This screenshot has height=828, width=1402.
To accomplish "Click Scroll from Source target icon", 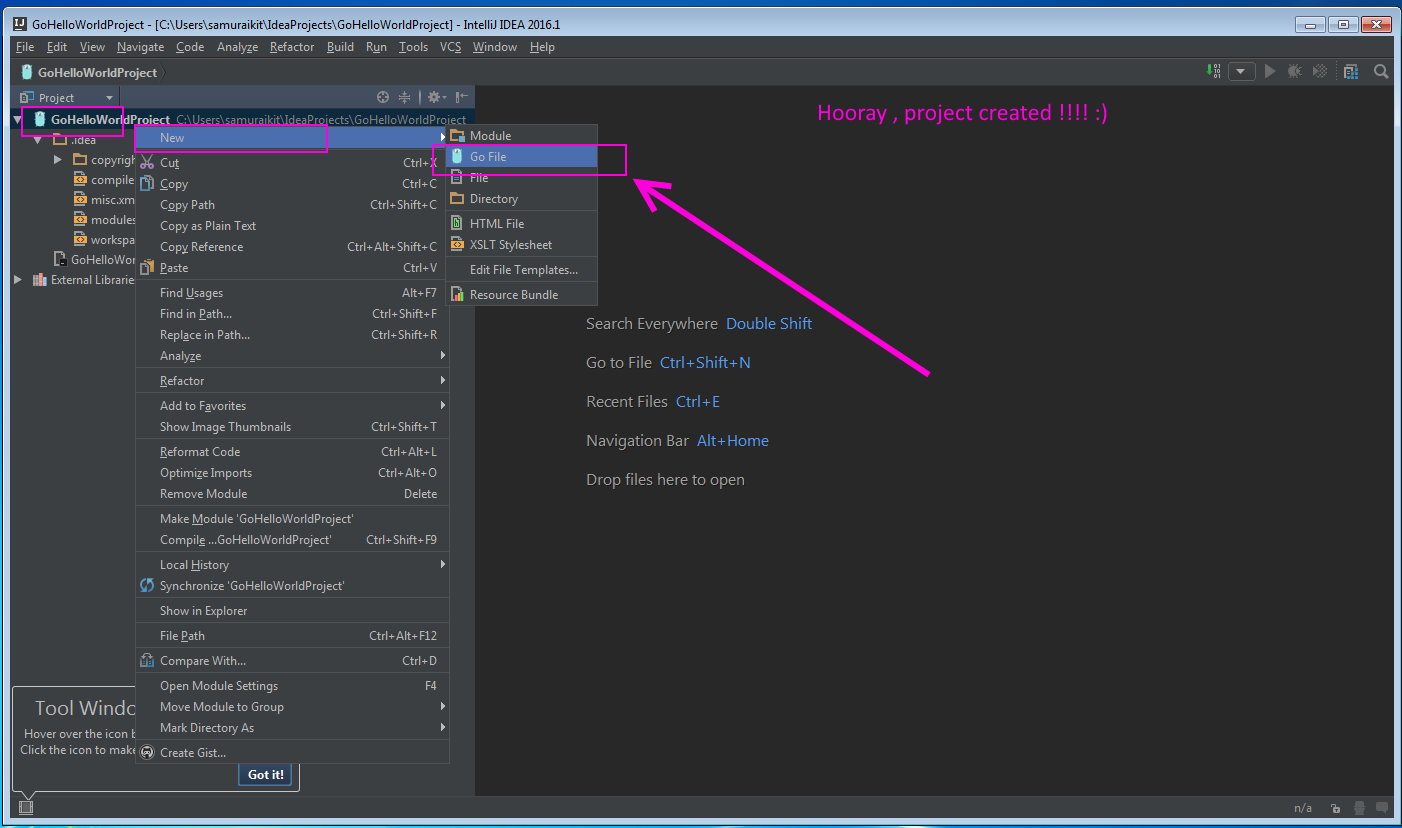I will click(x=382, y=97).
